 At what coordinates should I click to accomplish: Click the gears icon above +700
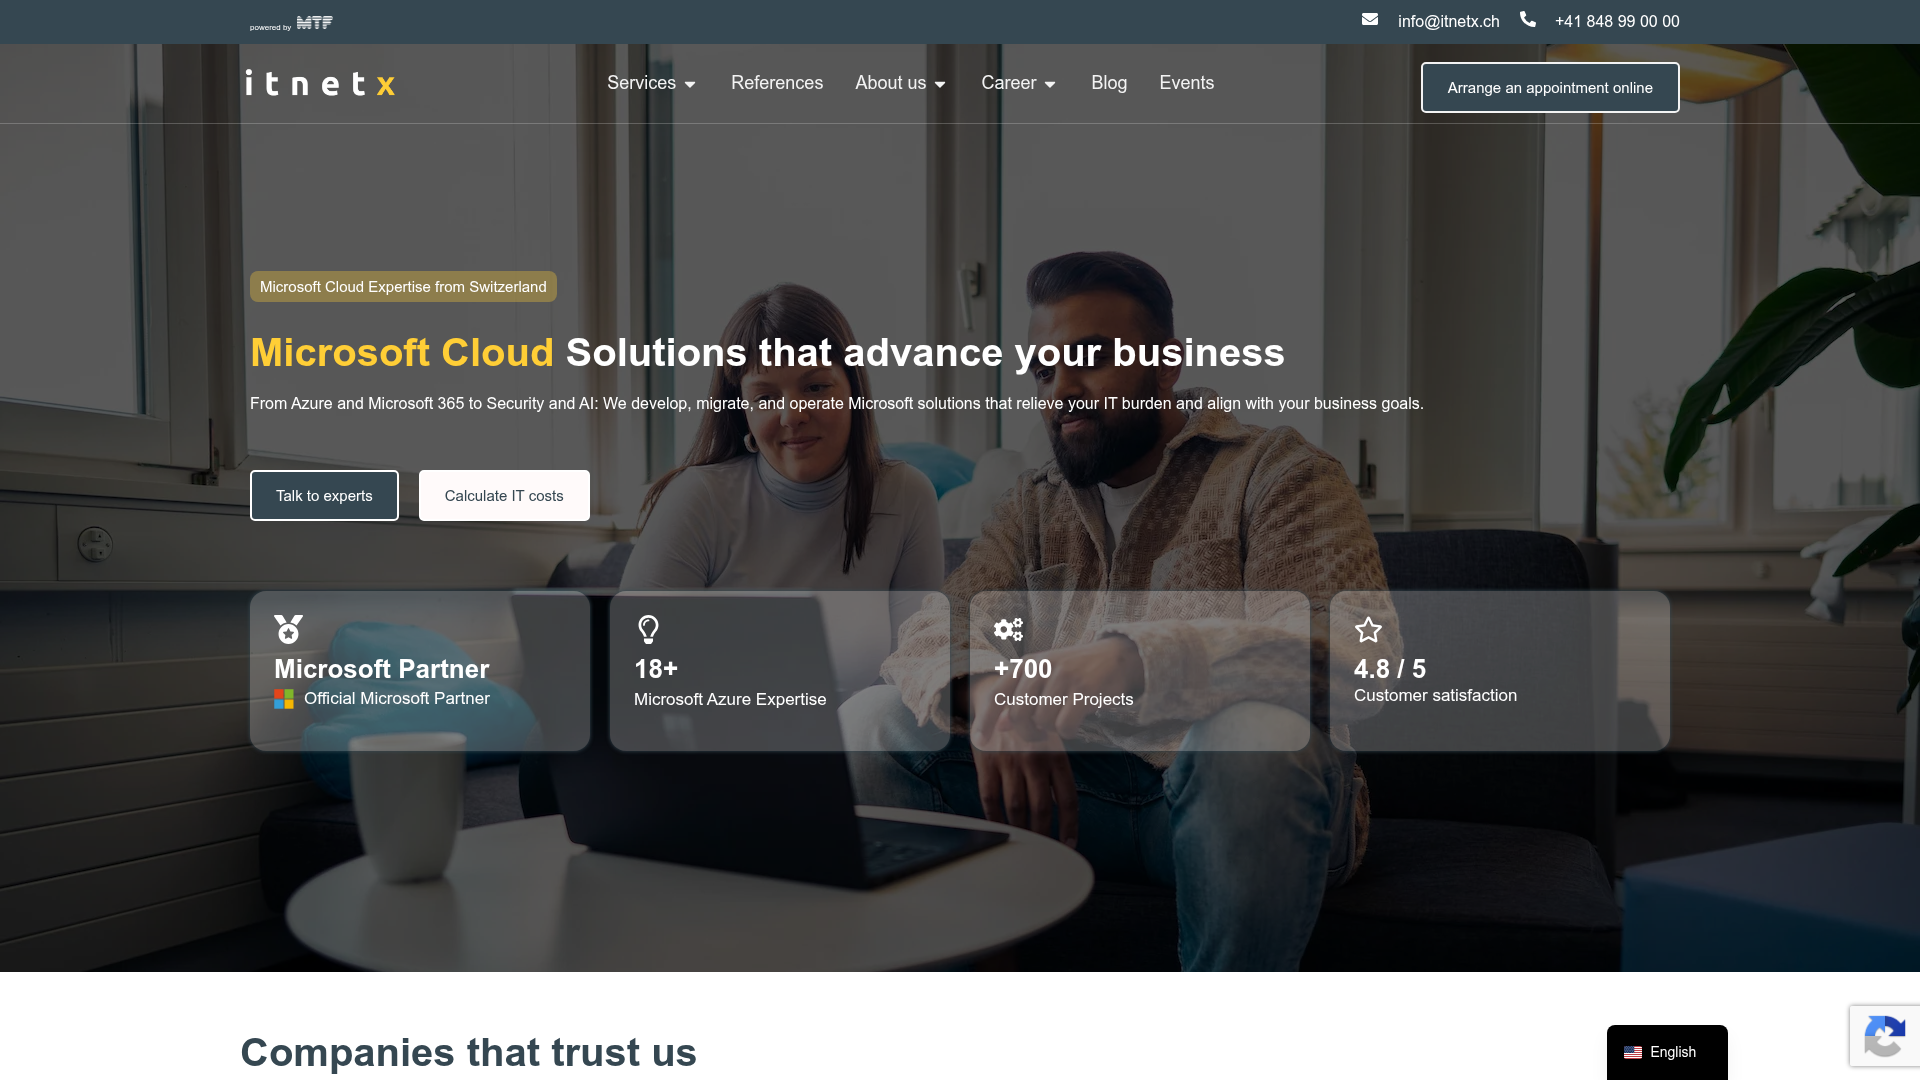(1008, 629)
